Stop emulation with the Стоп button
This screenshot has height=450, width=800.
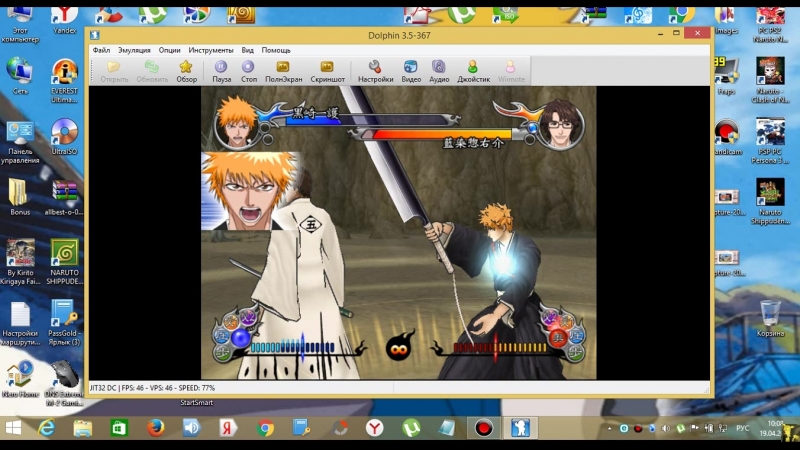pos(248,71)
